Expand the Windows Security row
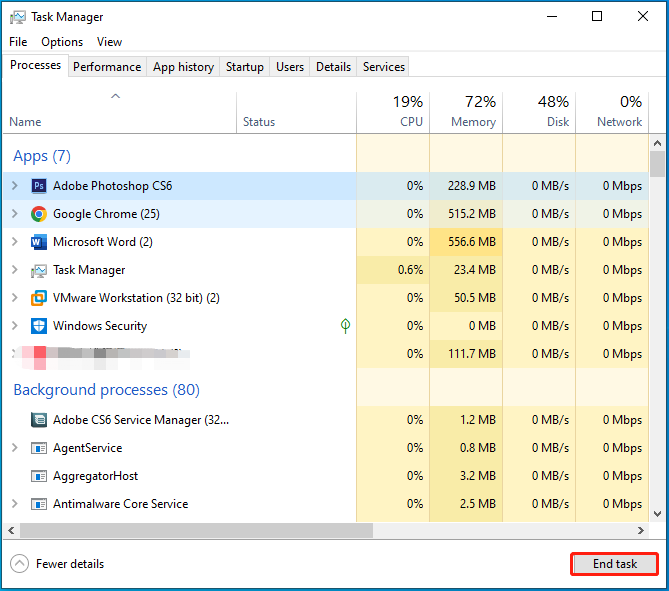Image resolution: width=669 pixels, height=591 pixels. click(15, 326)
